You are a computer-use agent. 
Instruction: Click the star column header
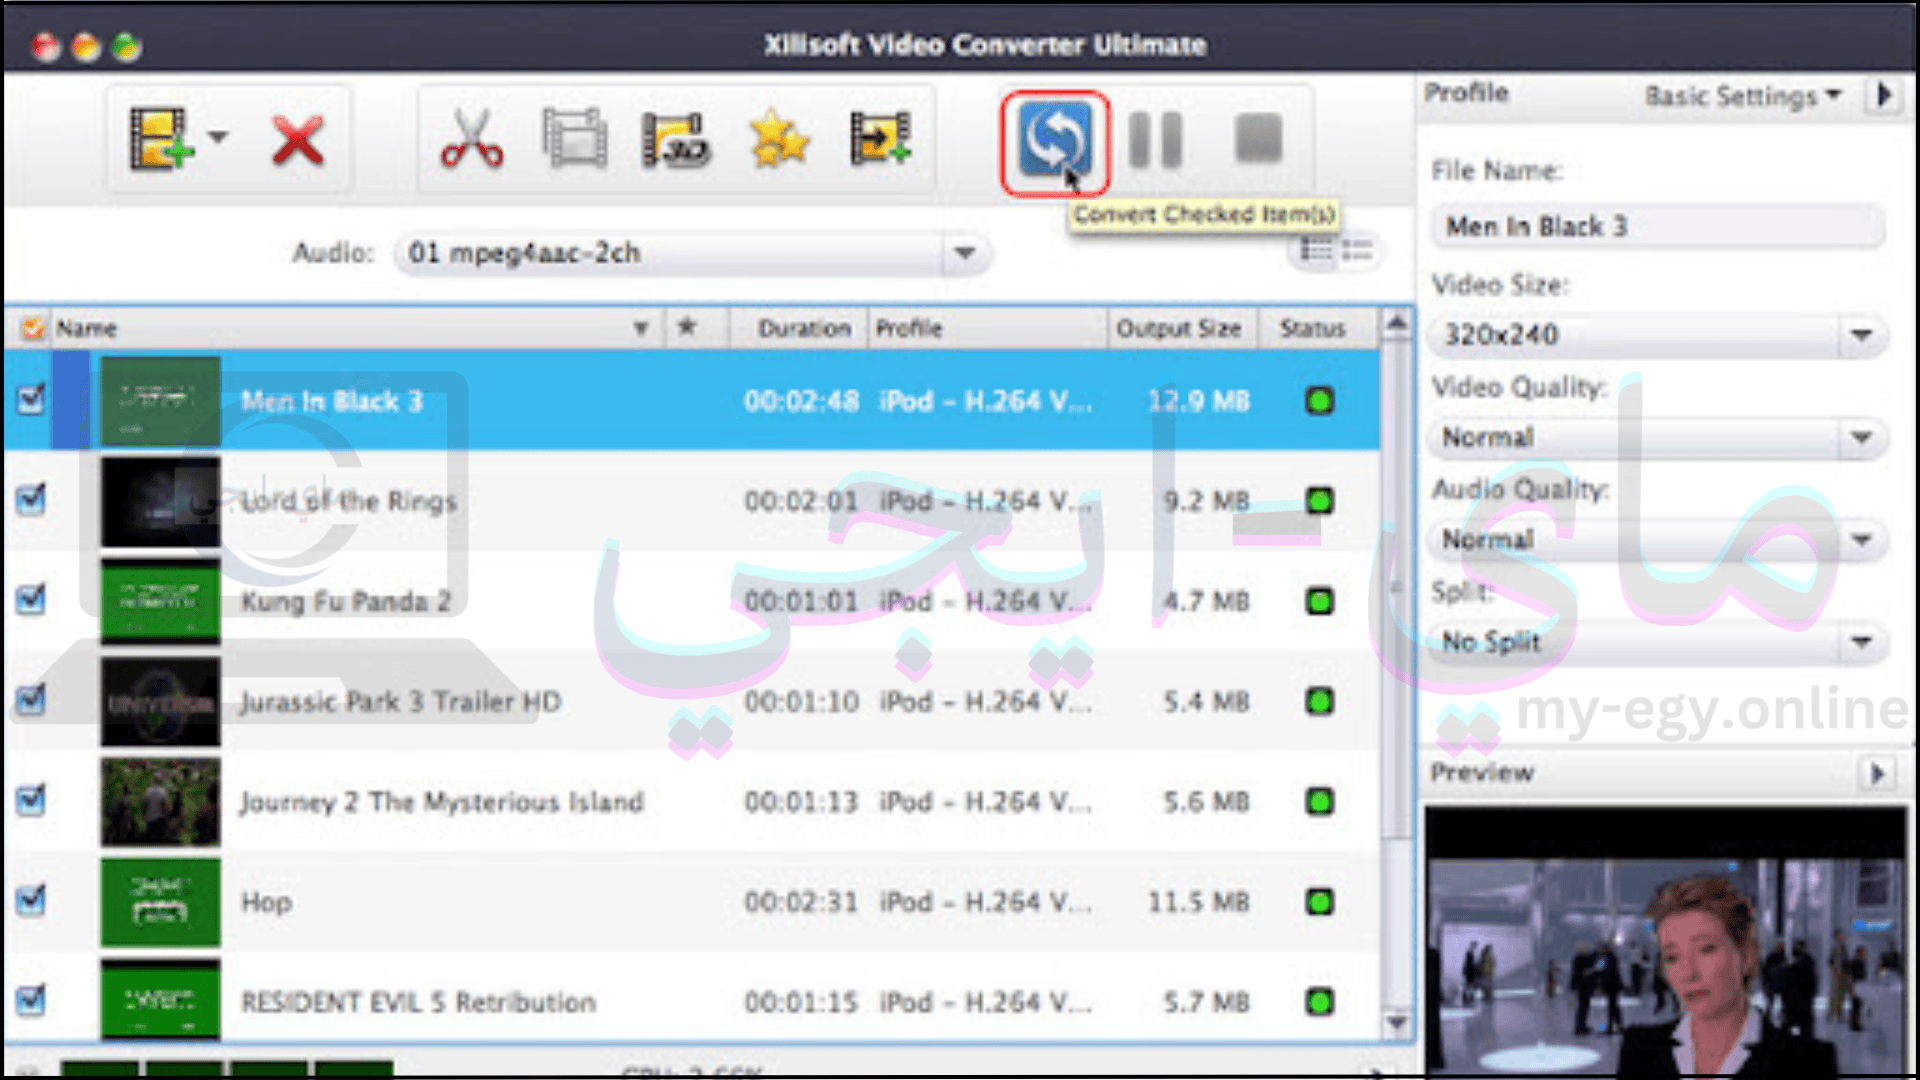(687, 327)
